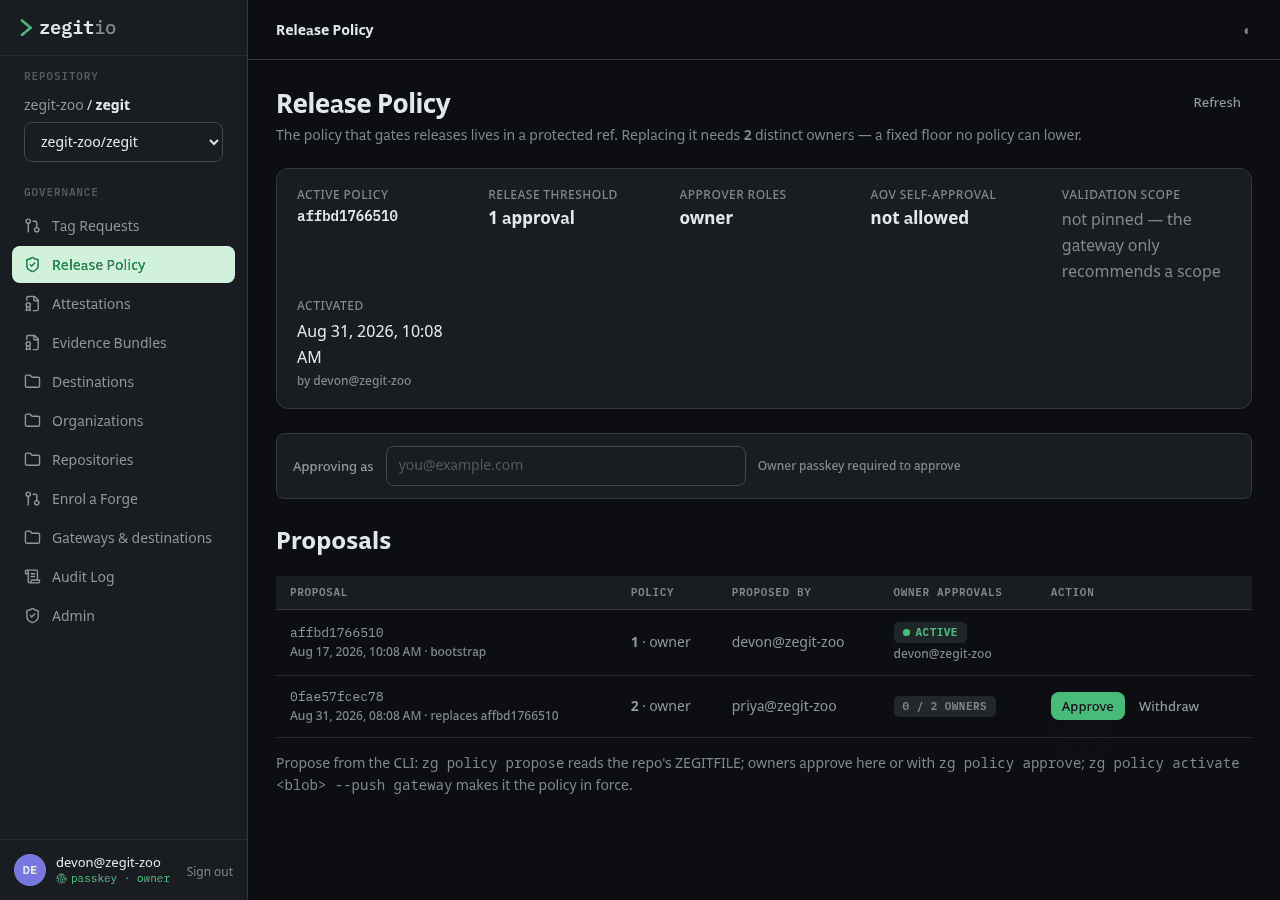This screenshot has height=900, width=1280.
Task: Click the PROPOSAL column header
Action: [319, 592]
